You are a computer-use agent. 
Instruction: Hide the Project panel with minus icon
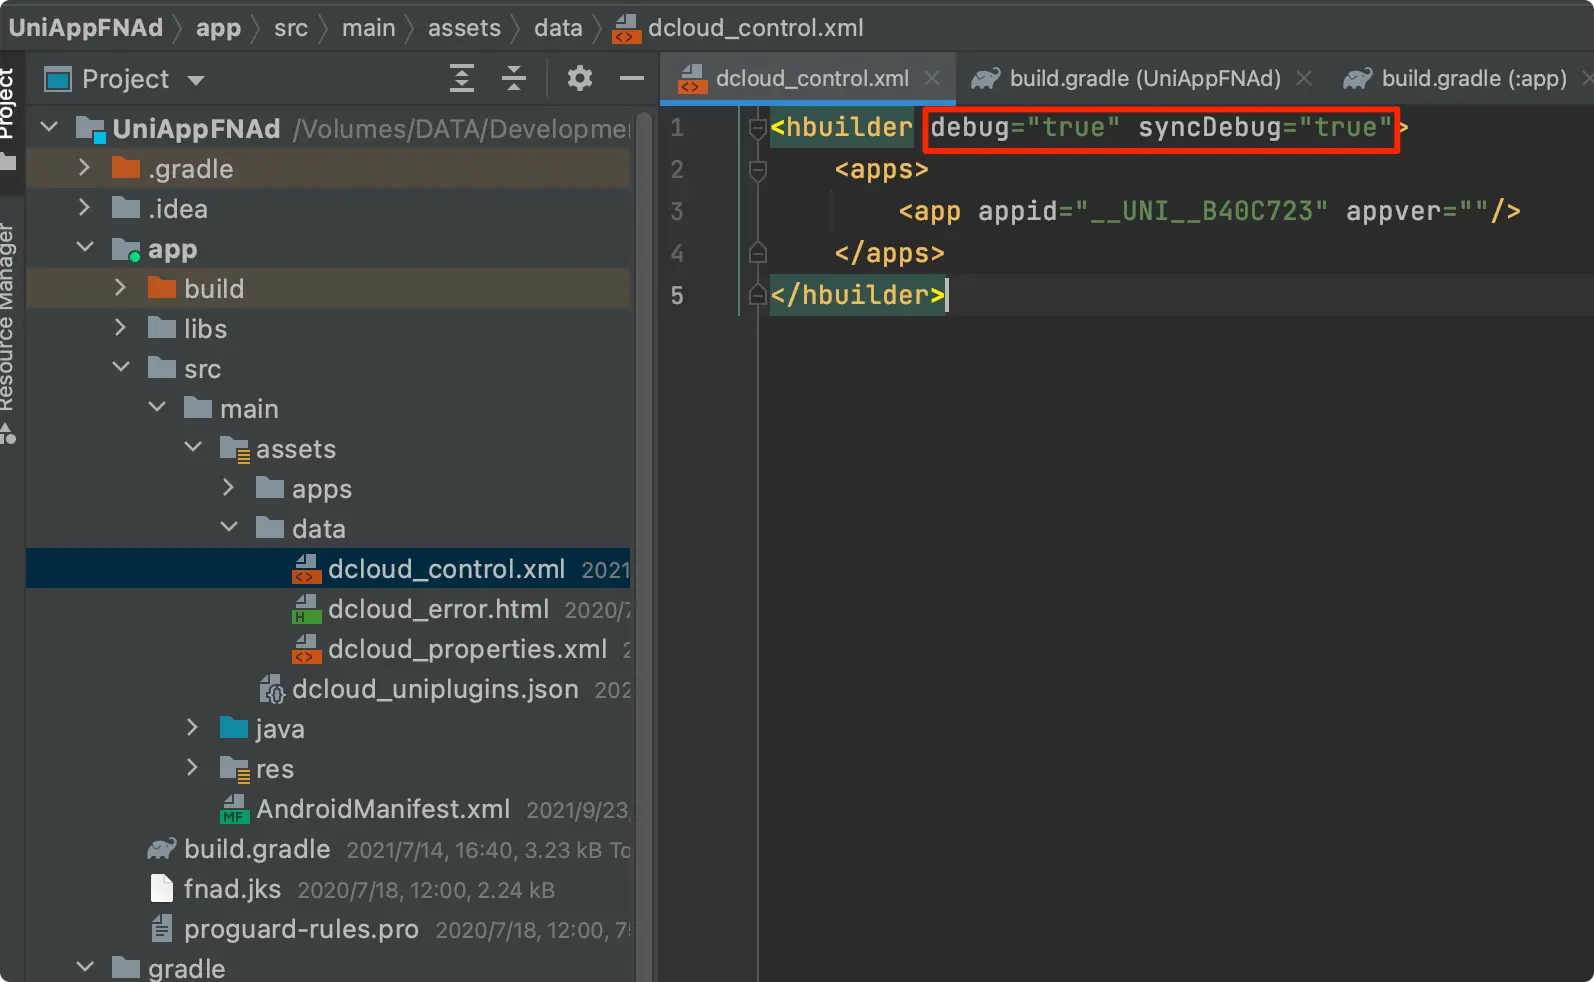coord(631,78)
